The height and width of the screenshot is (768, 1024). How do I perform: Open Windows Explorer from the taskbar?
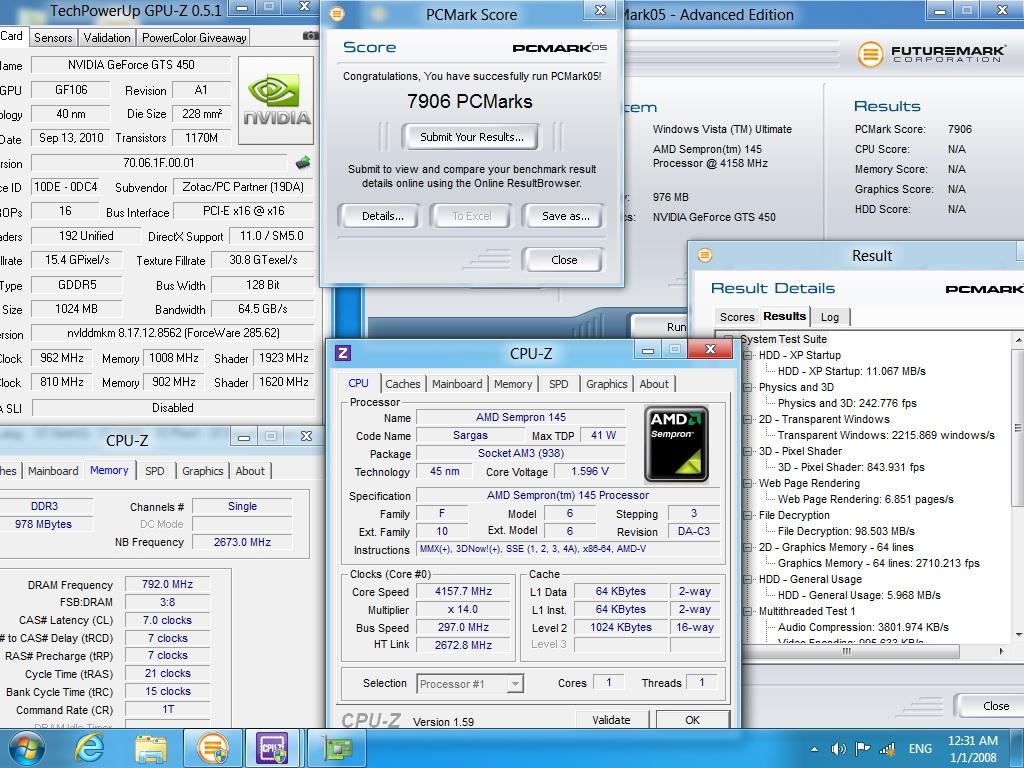pyautogui.click(x=151, y=748)
